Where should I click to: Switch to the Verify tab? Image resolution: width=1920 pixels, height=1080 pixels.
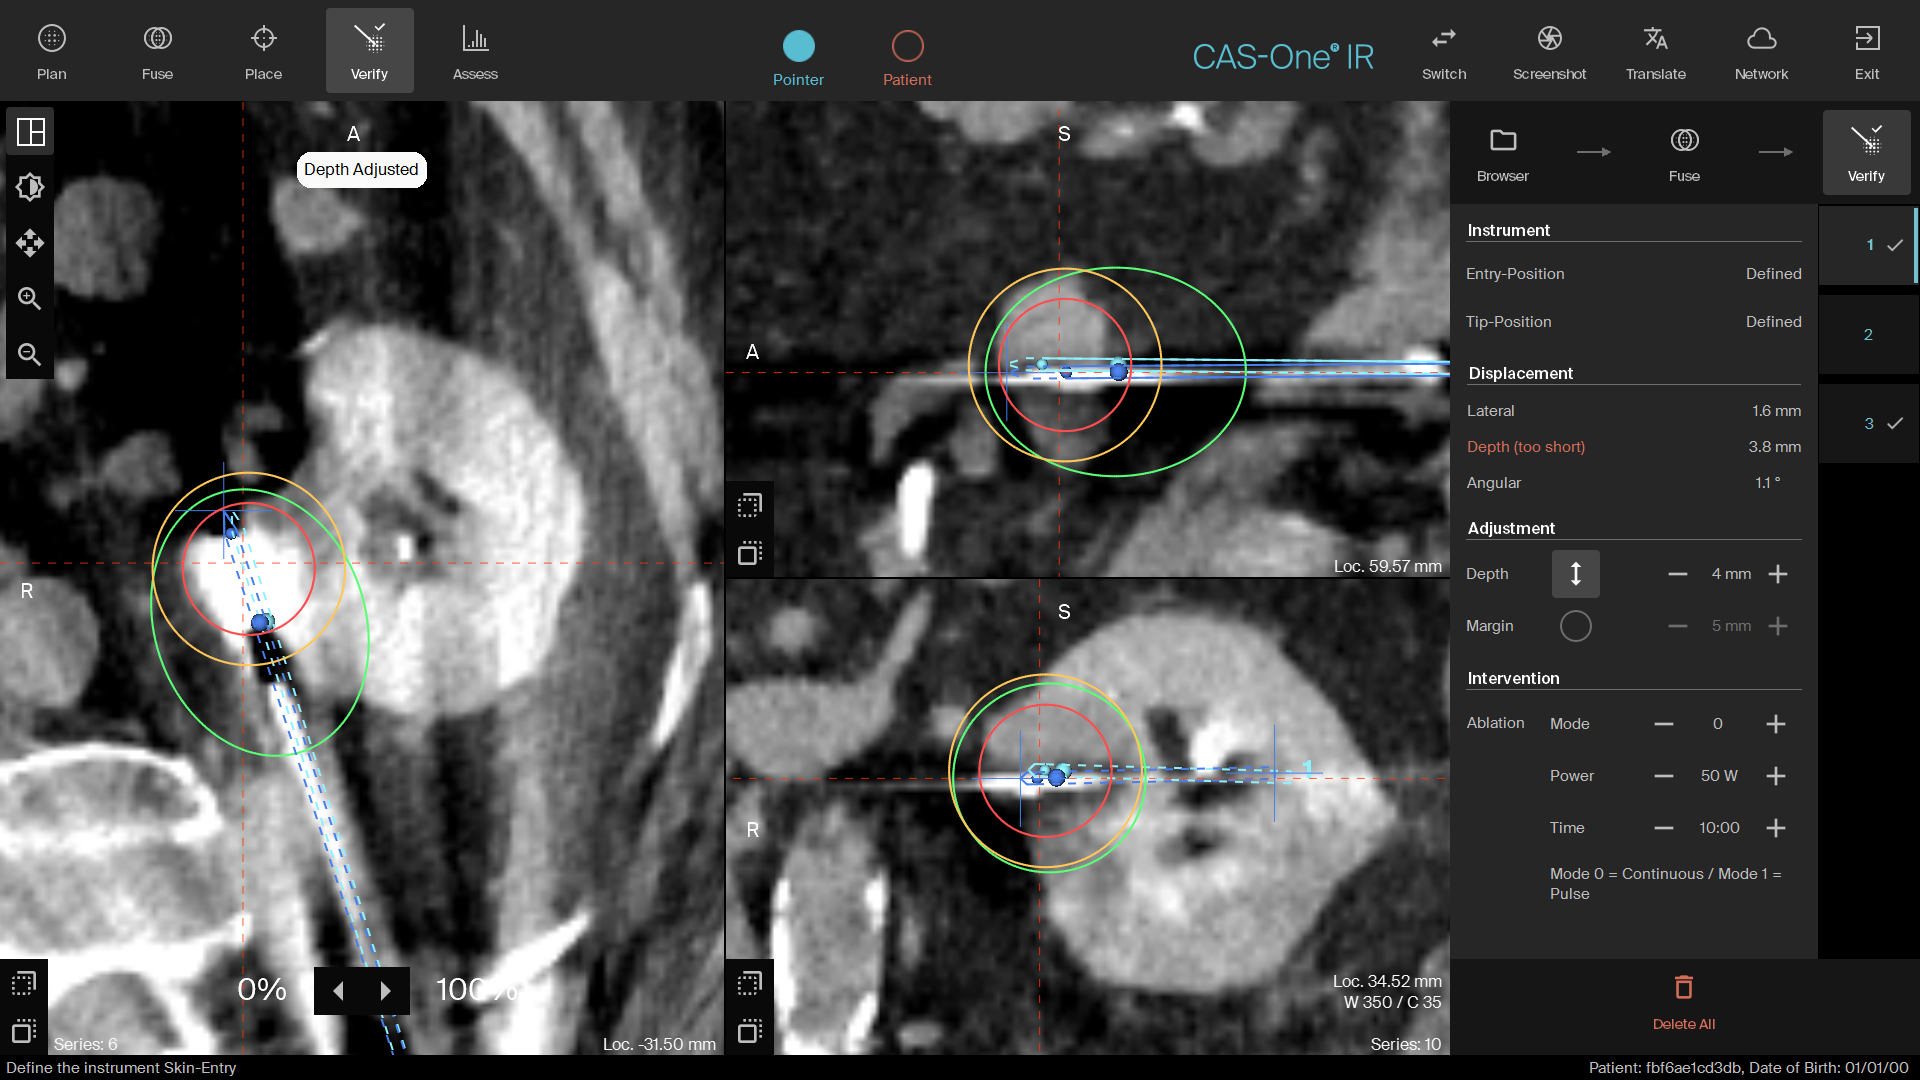[x=1866, y=152]
